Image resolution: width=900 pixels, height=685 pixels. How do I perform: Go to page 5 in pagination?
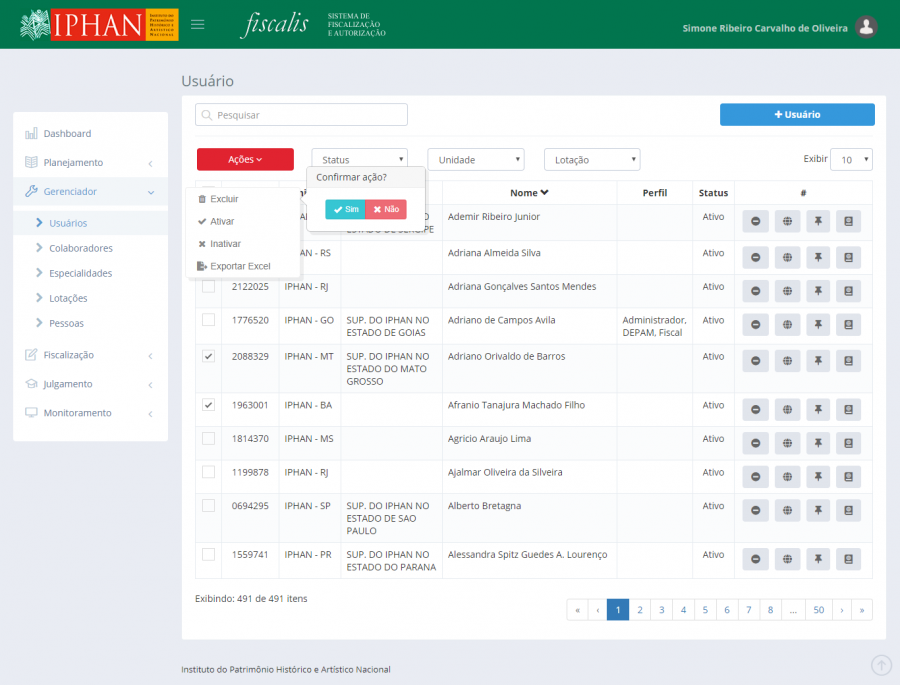click(705, 609)
